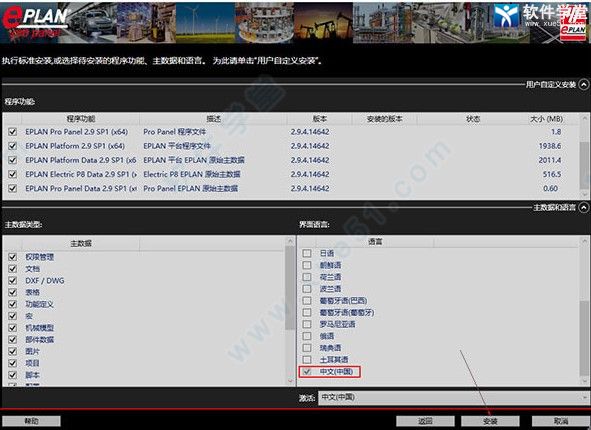Toggle the EPLAN Electric P8 Data checkbox
This screenshot has width=591, height=430.
[x=12, y=174]
